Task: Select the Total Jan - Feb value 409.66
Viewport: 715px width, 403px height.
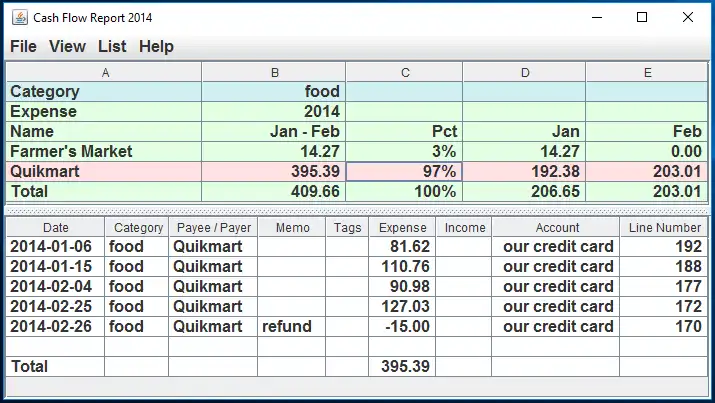Action: (273, 192)
